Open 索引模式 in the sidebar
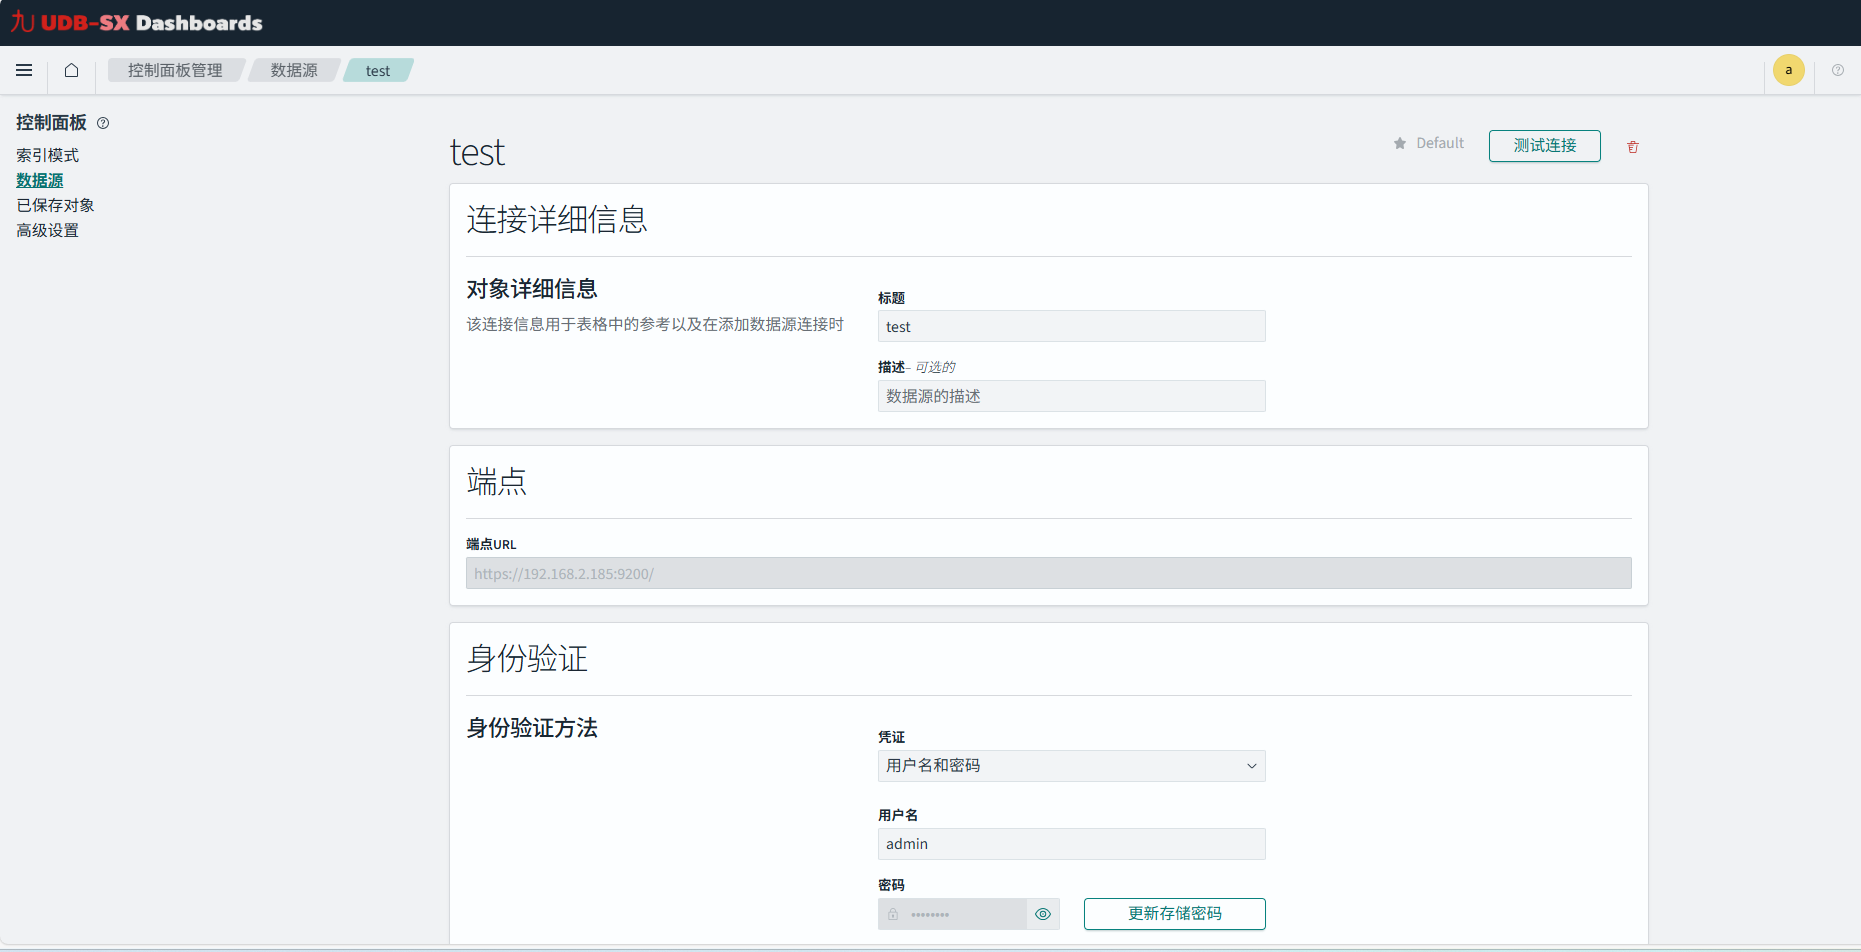The height and width of the screenshot is (952, 1861). pos(47,155)
